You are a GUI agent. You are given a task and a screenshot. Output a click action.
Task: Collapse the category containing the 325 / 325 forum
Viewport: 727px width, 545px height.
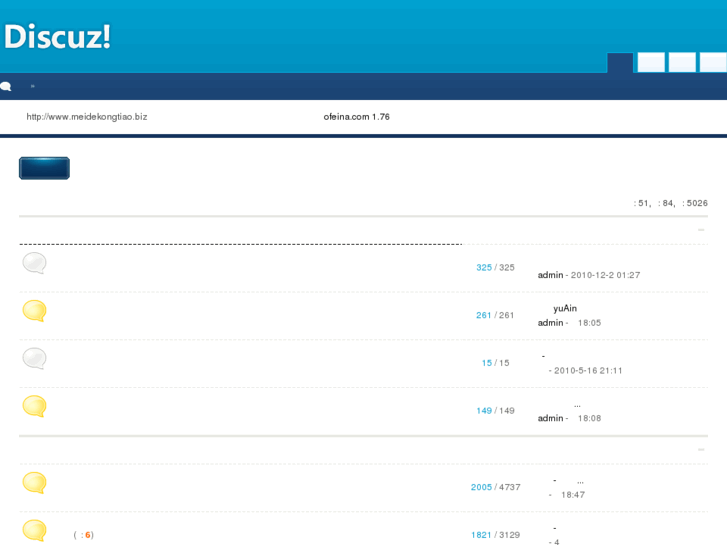coord(701,230)
